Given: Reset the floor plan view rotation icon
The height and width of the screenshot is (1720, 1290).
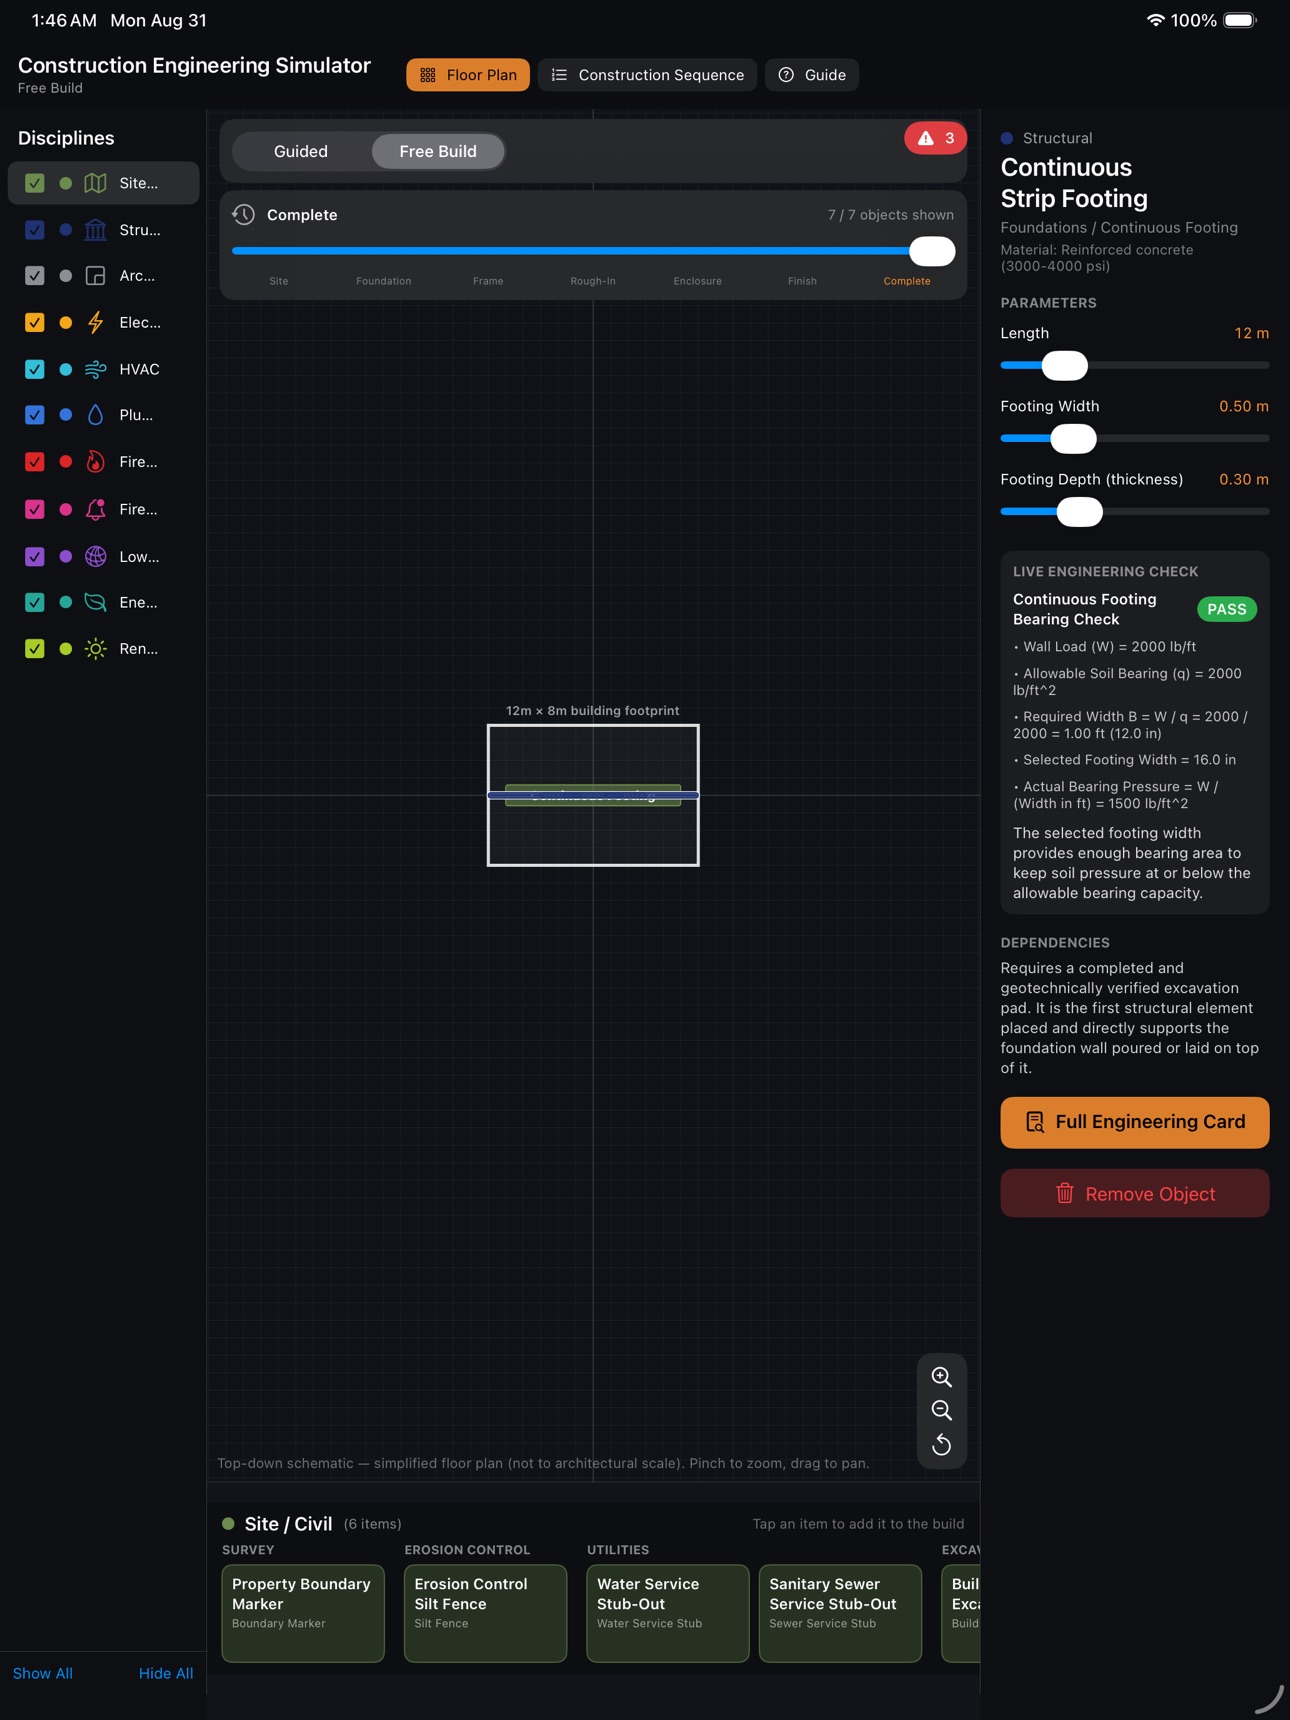Looking at the screenshot, I should (941, 1445).
